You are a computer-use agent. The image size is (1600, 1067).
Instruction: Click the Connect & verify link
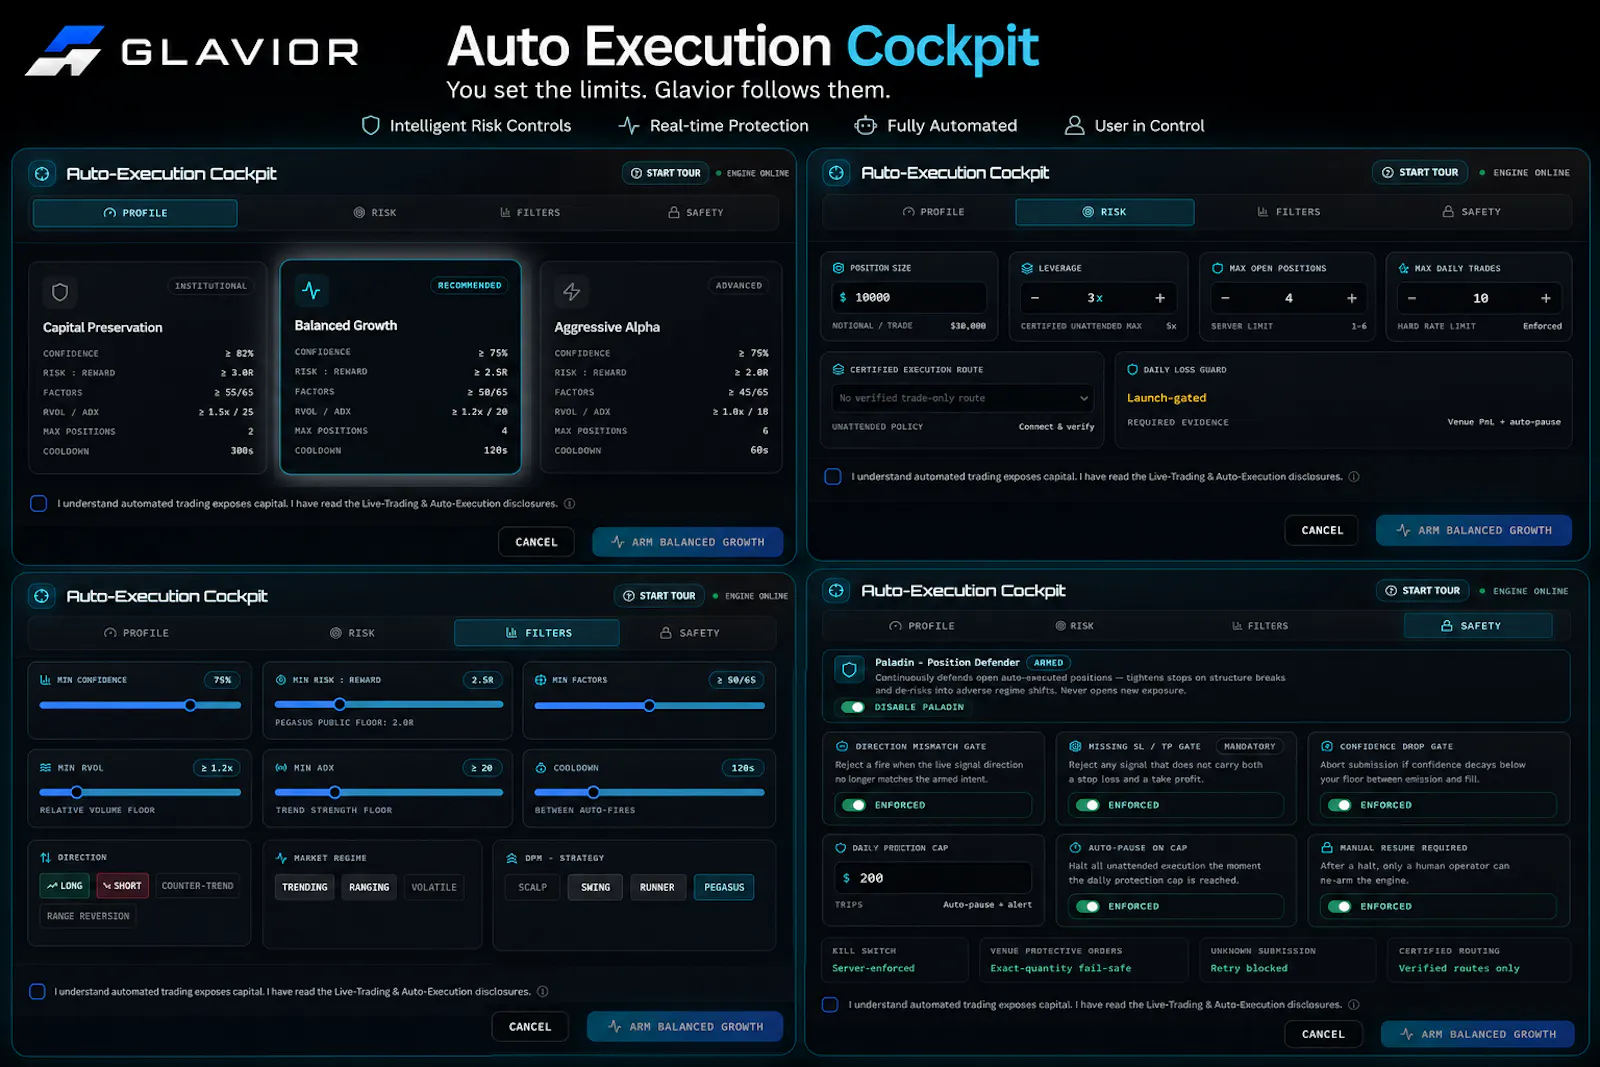click(1056, 427)
